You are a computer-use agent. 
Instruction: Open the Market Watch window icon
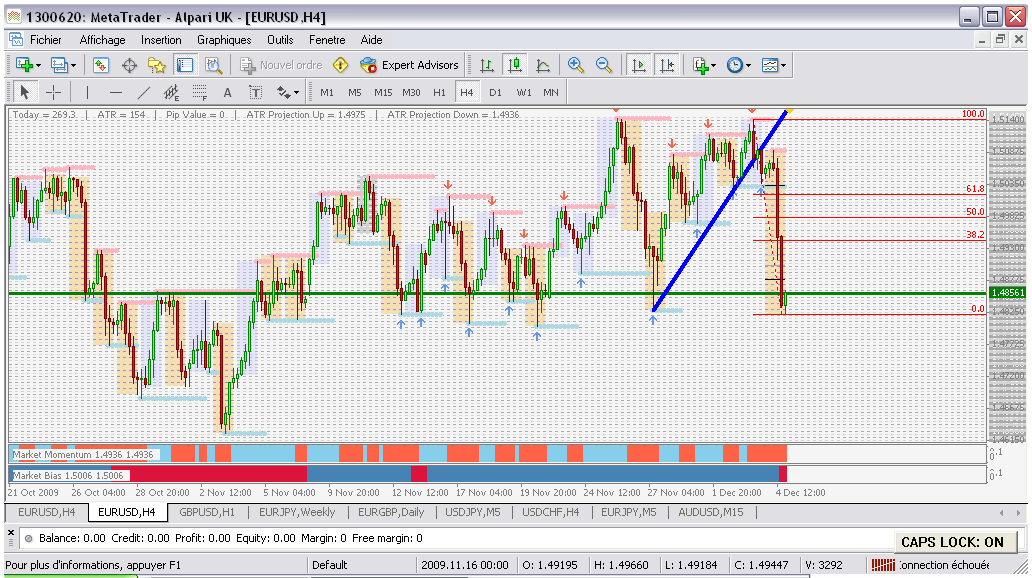(101, 65)
